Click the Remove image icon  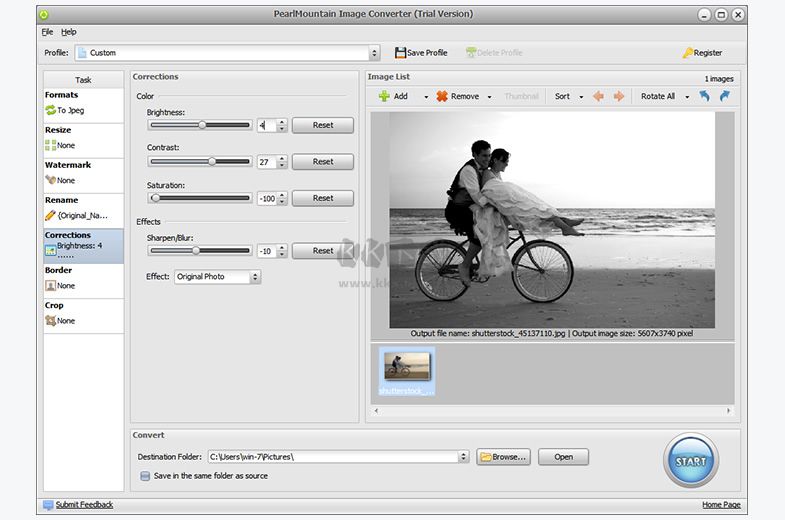442,97
